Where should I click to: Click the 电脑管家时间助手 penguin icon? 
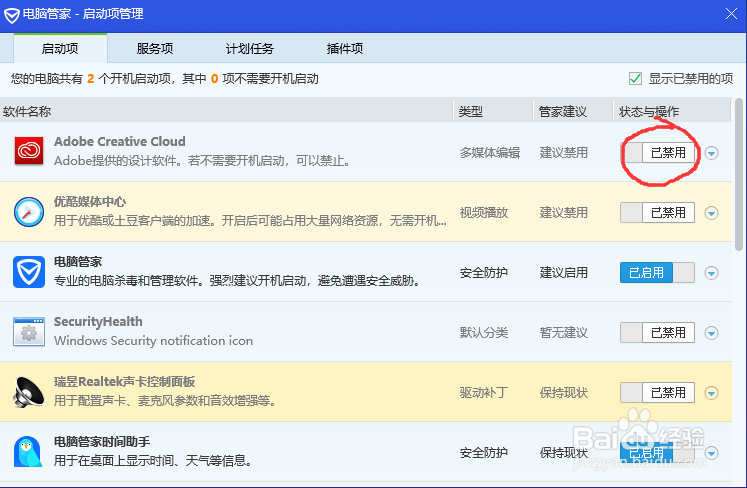[28, 452]
